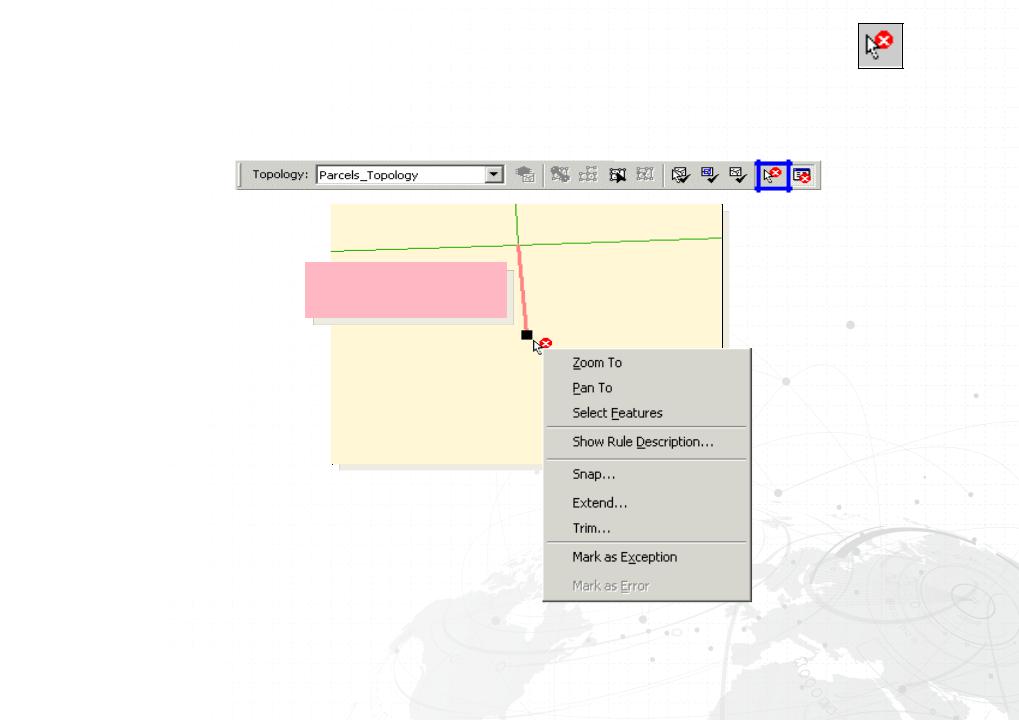Click Validate Entire Topology icon
The height and width of the screenshot is (720, 1019).
[738, 175]
